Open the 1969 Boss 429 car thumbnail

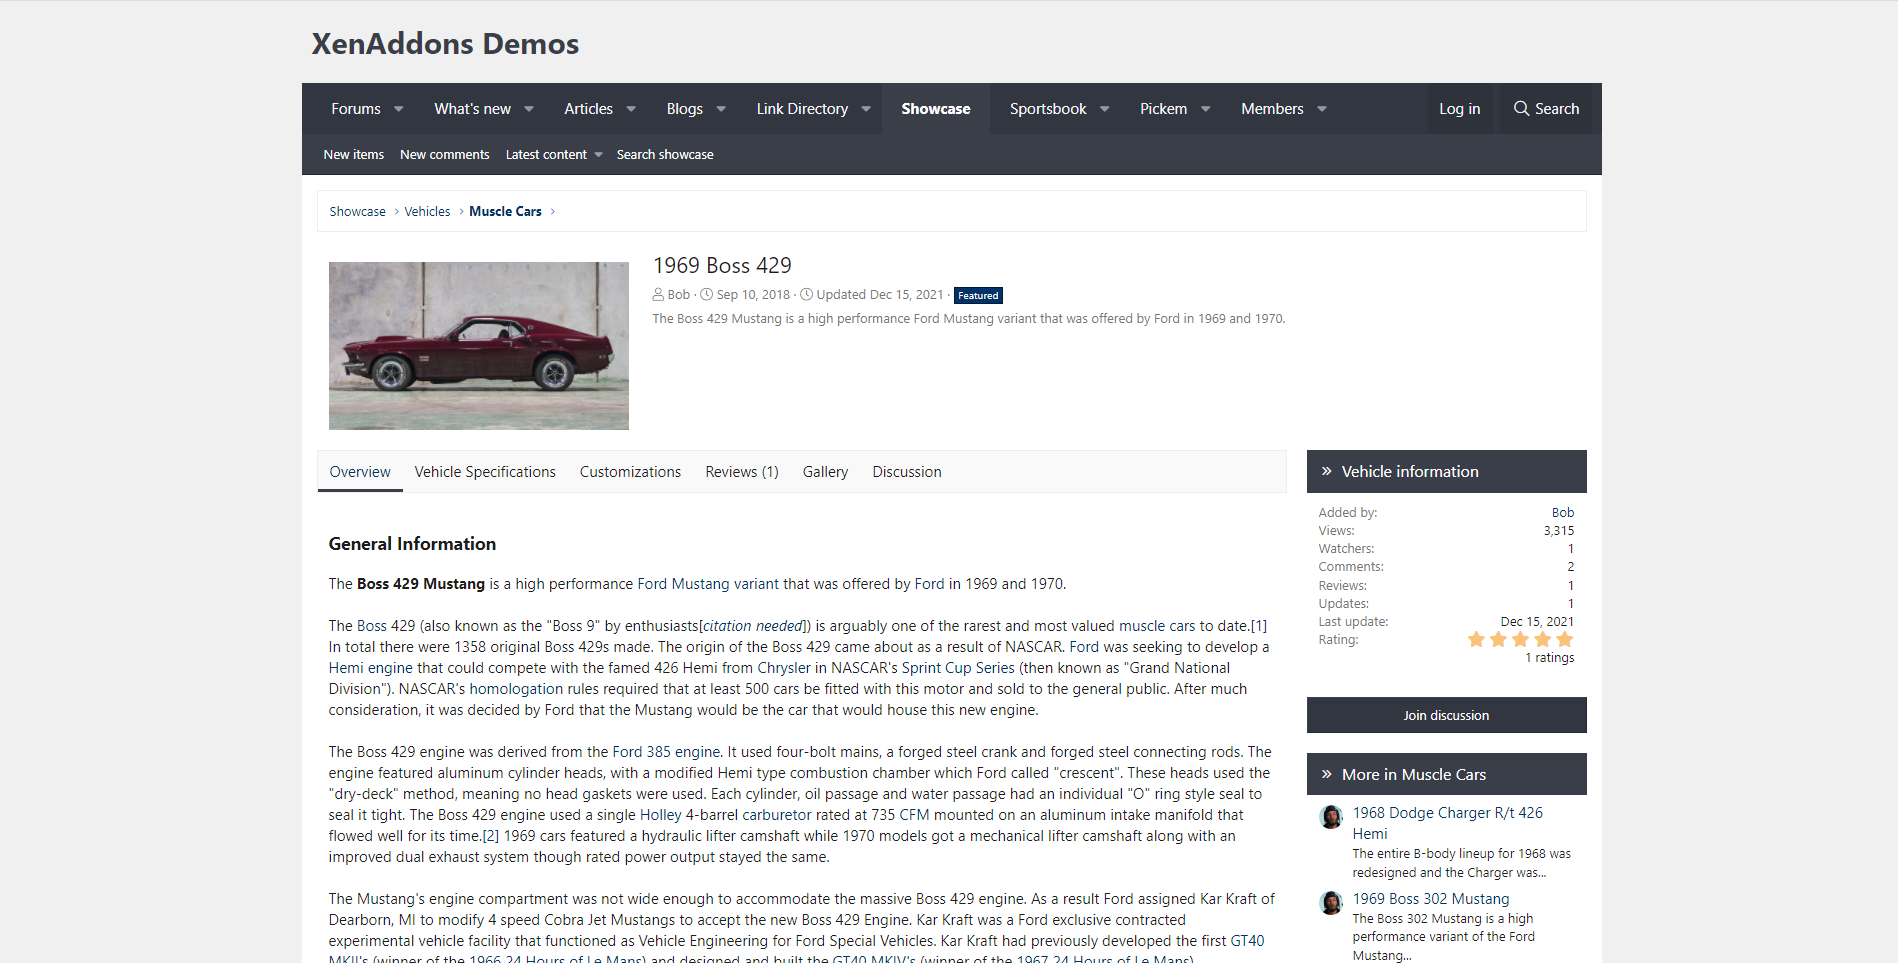pos(479,346)
